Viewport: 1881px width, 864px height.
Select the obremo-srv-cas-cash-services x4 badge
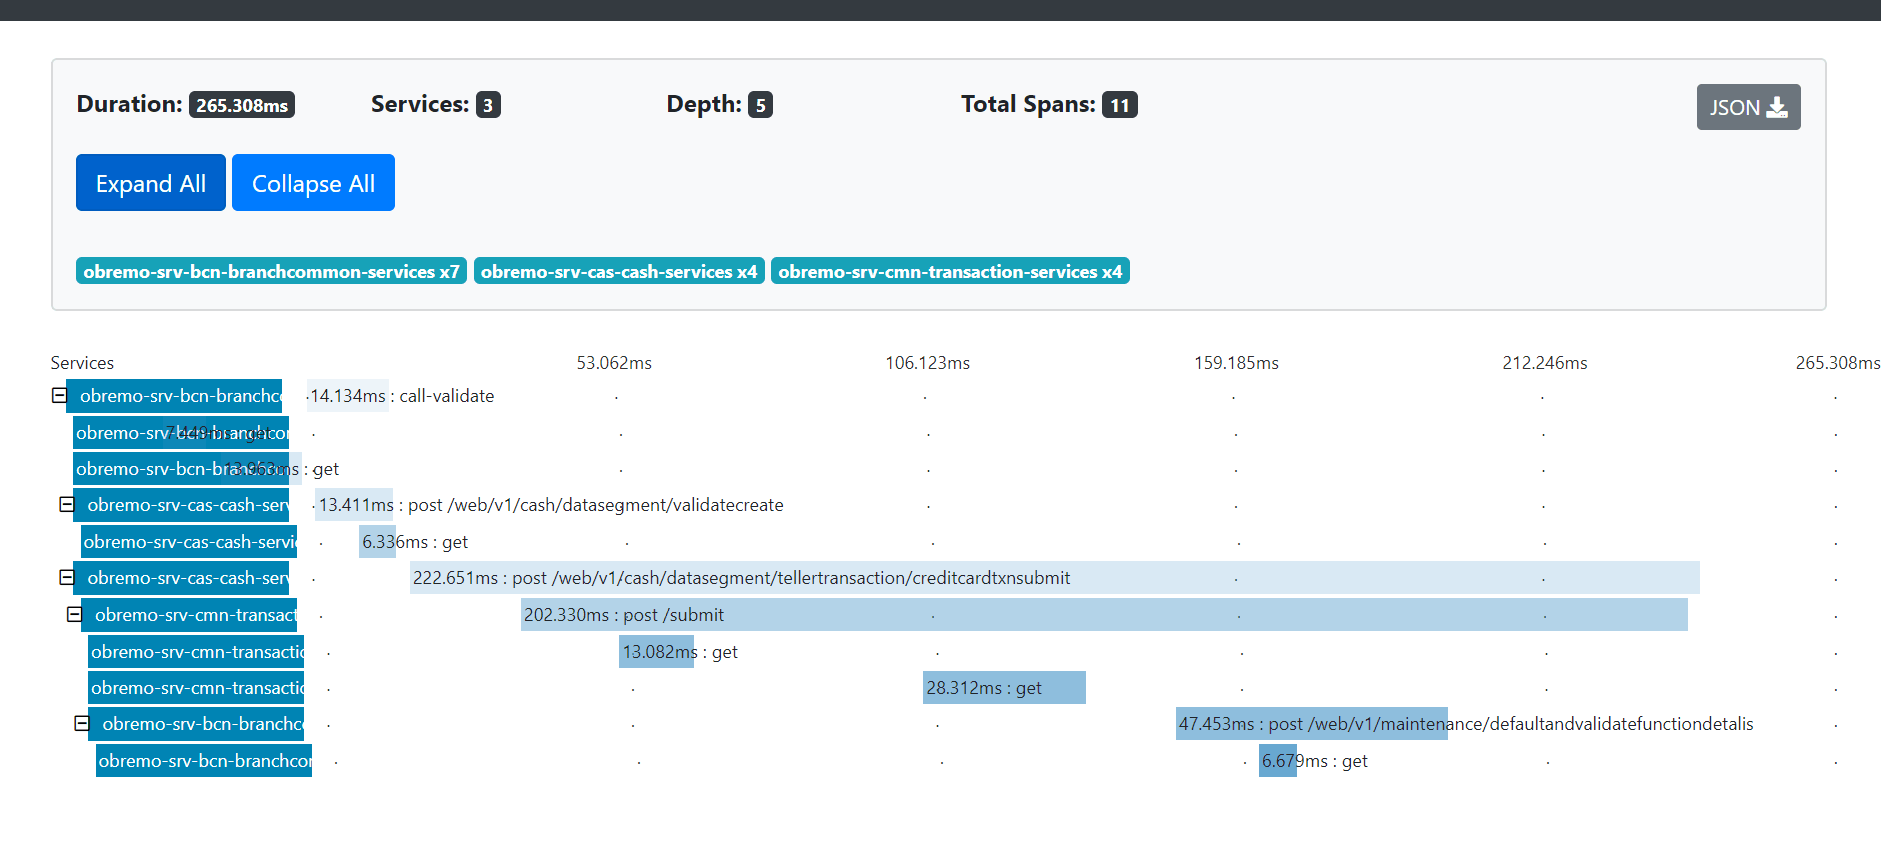[619, 271]
